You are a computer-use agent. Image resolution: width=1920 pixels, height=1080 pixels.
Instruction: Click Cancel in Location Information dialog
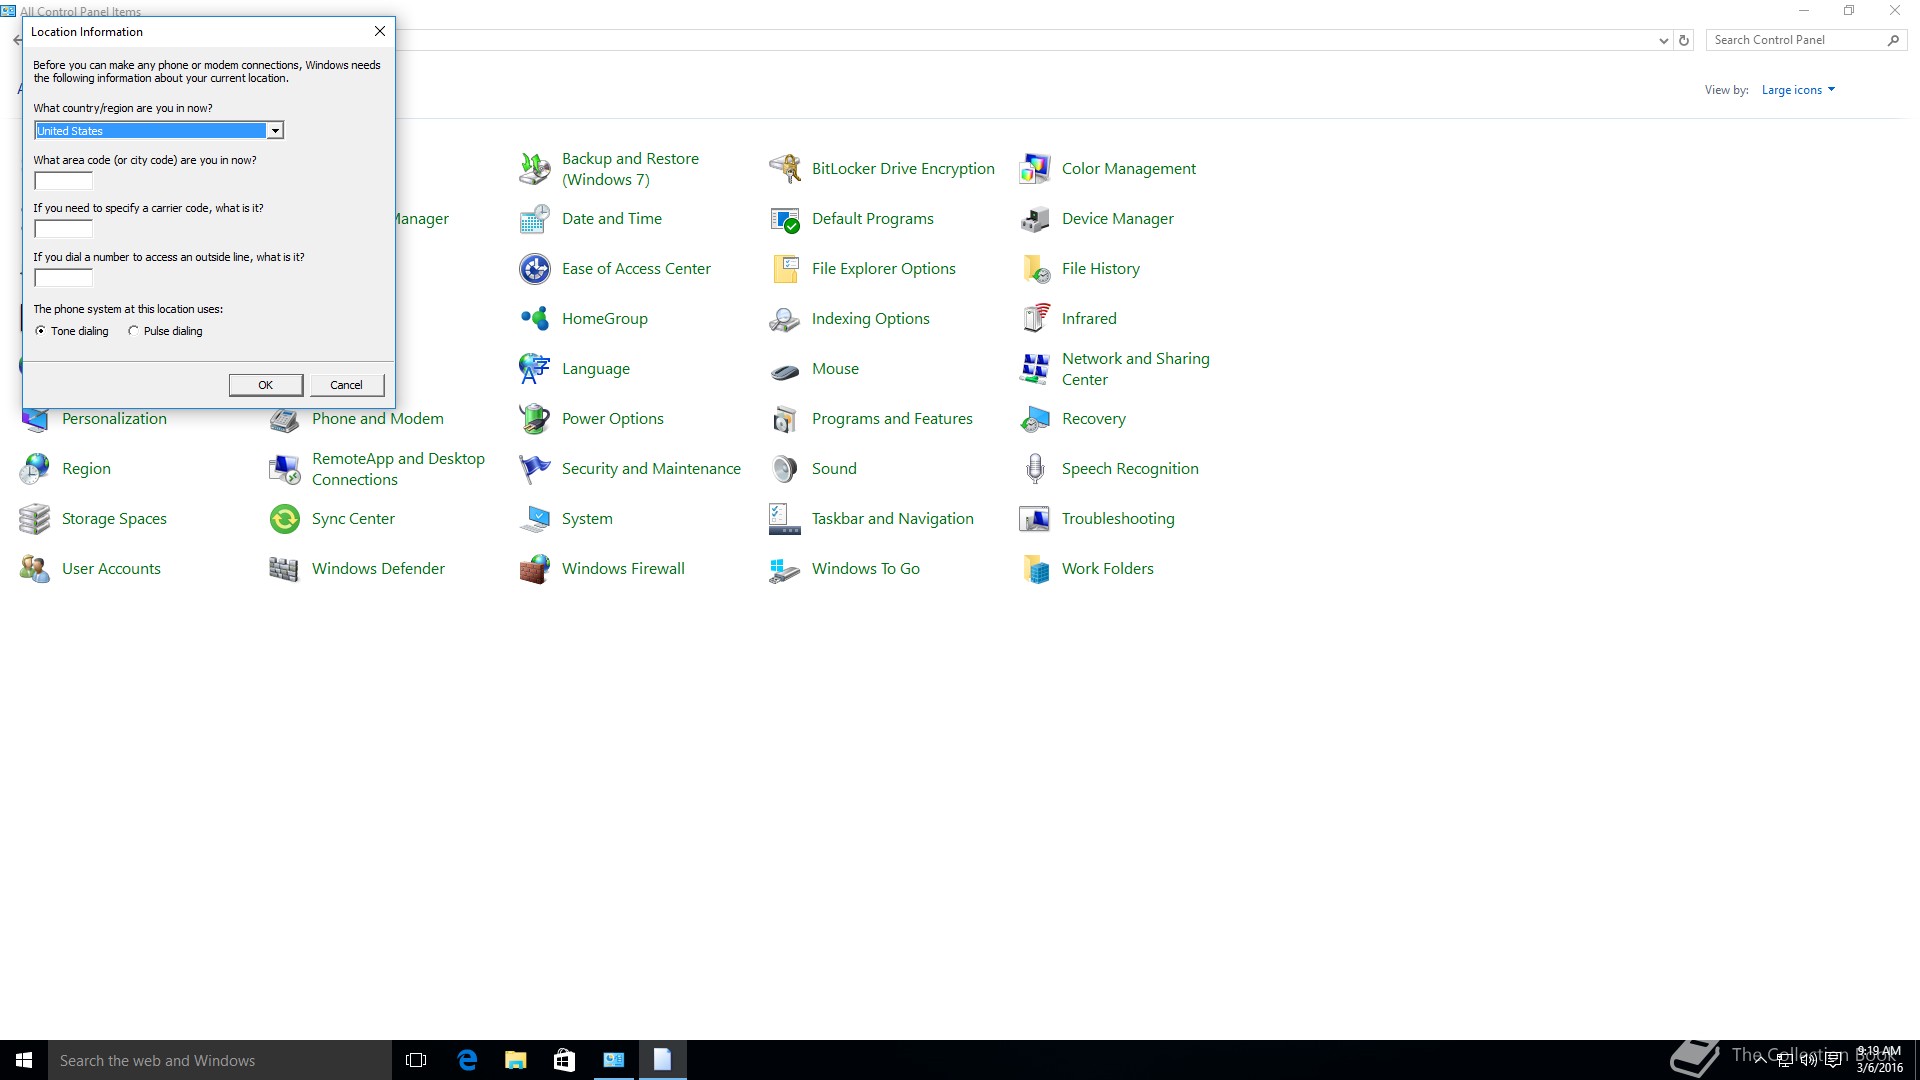(x=347, y=385)
